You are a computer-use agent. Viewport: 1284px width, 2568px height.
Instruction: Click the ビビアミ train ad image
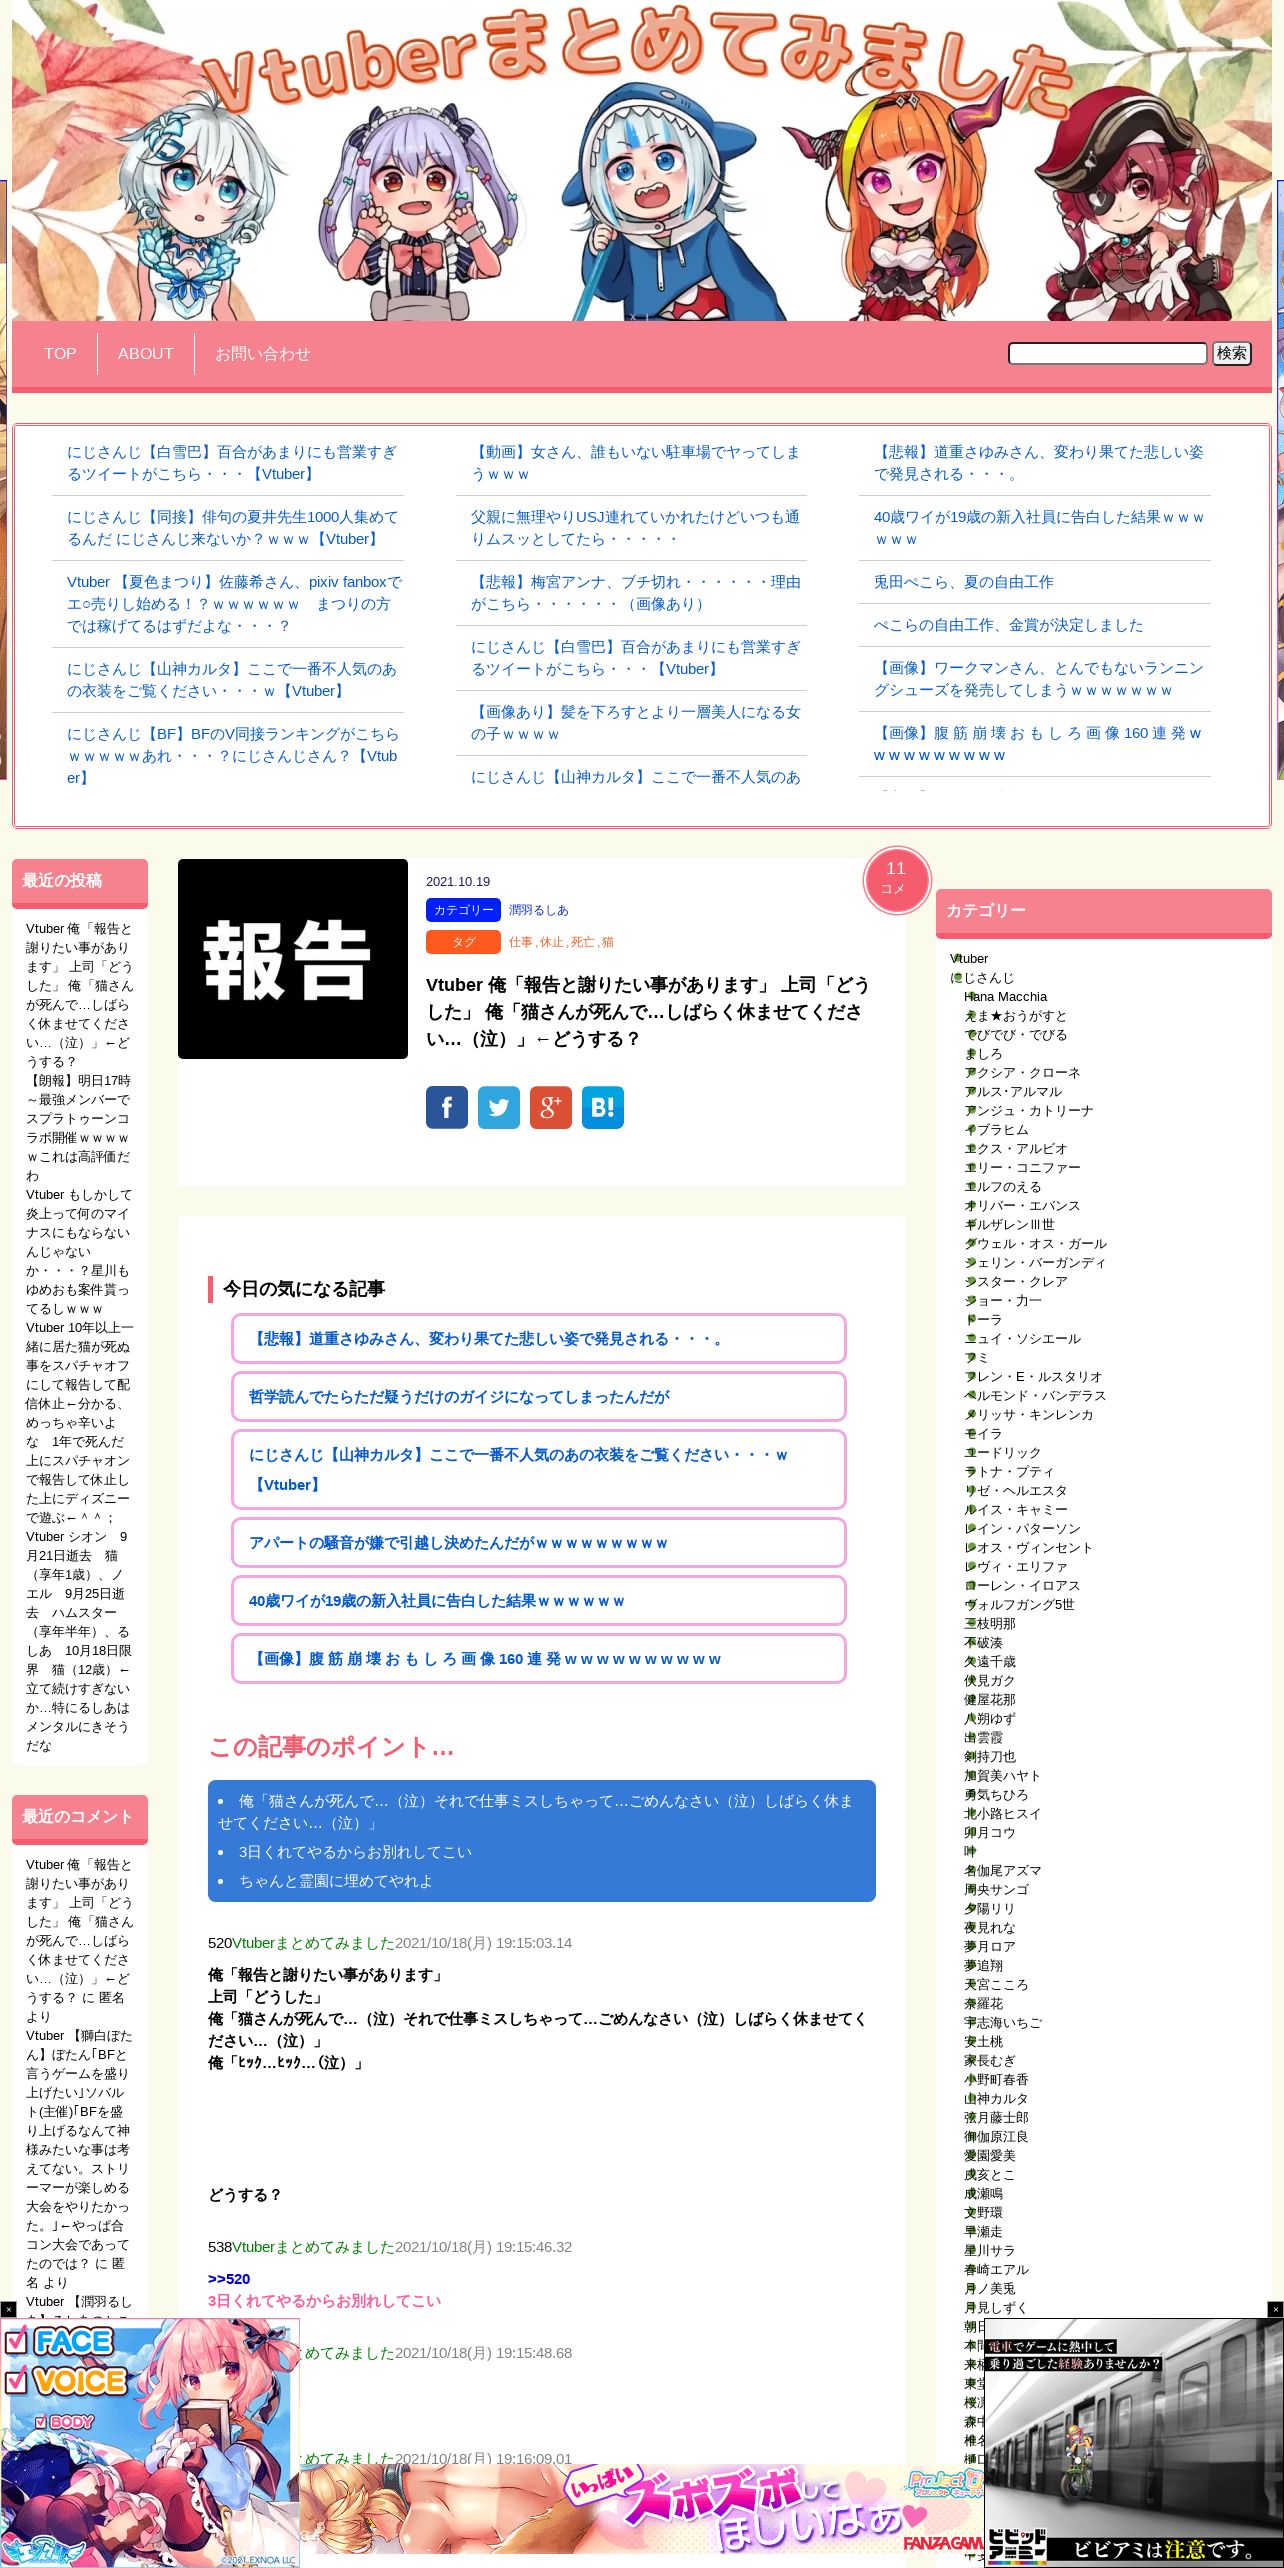[1134, 2442]
